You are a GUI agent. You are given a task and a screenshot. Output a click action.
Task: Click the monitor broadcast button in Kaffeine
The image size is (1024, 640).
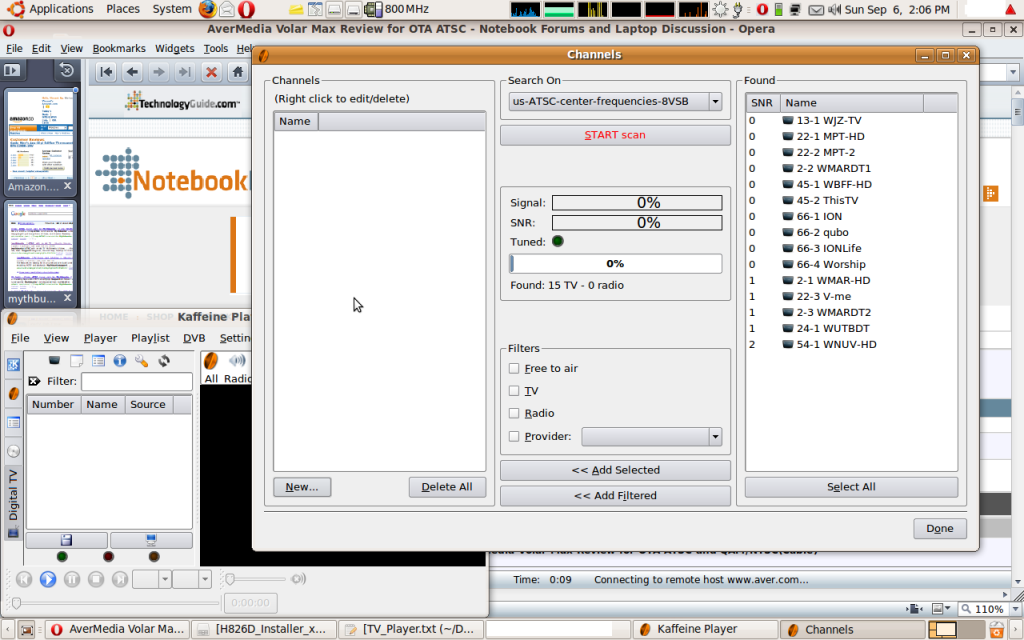coord(152,540)
